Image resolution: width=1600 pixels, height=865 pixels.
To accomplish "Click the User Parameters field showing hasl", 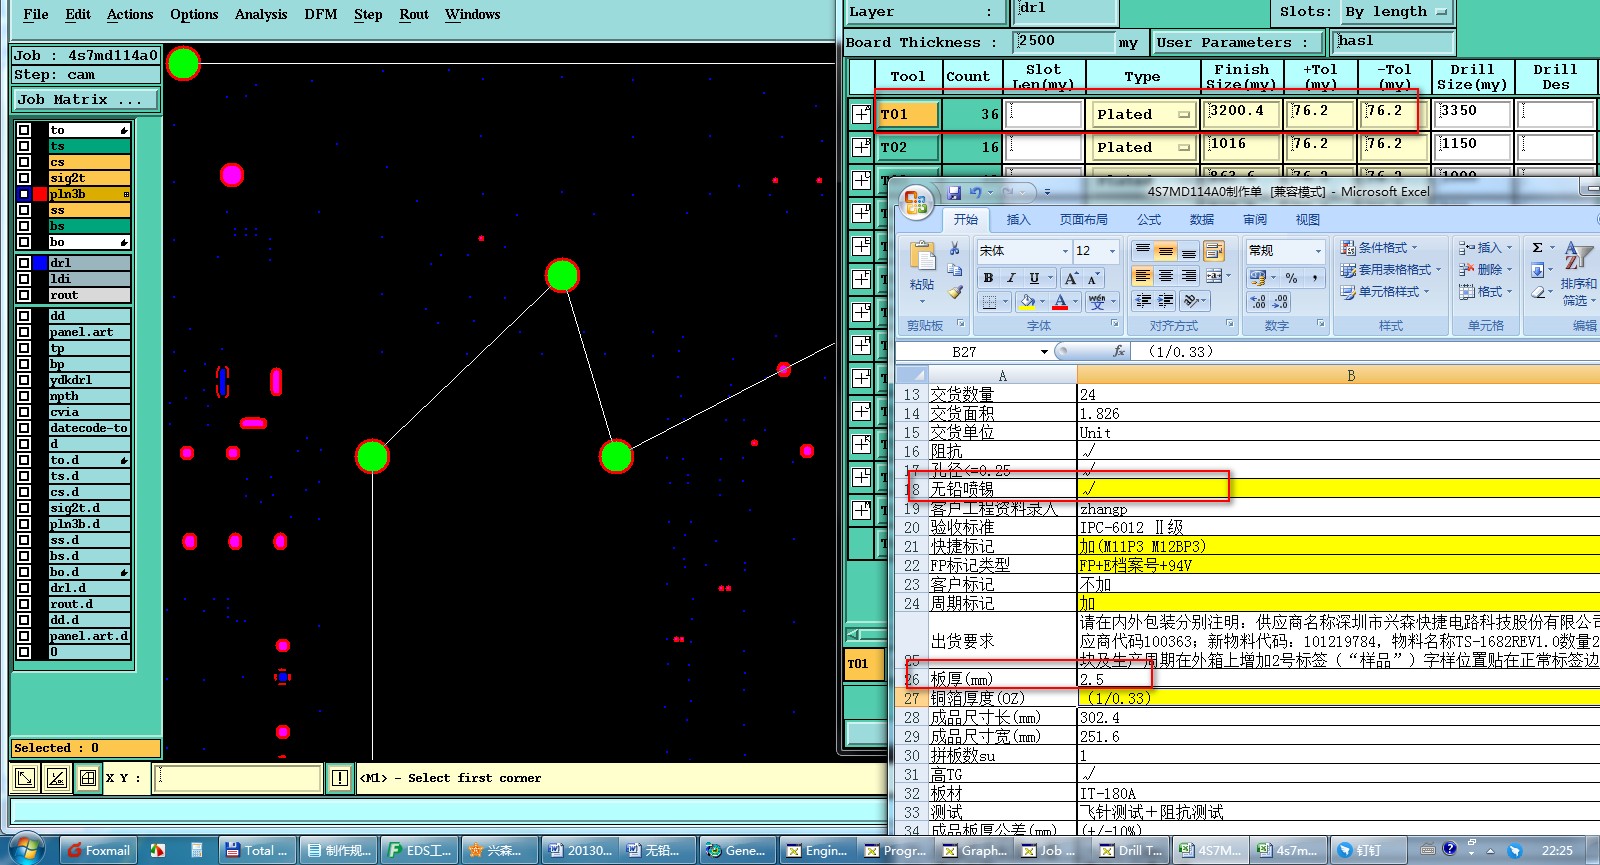I will (x=1394, y=42).
